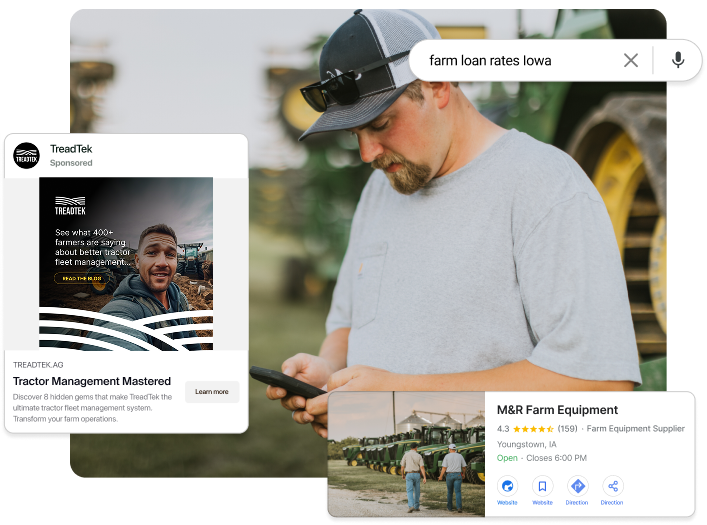Viewport: 707px width, 525px height.
Task: Click the star rating in the M&R listing
Action: (x=533, y=429)
